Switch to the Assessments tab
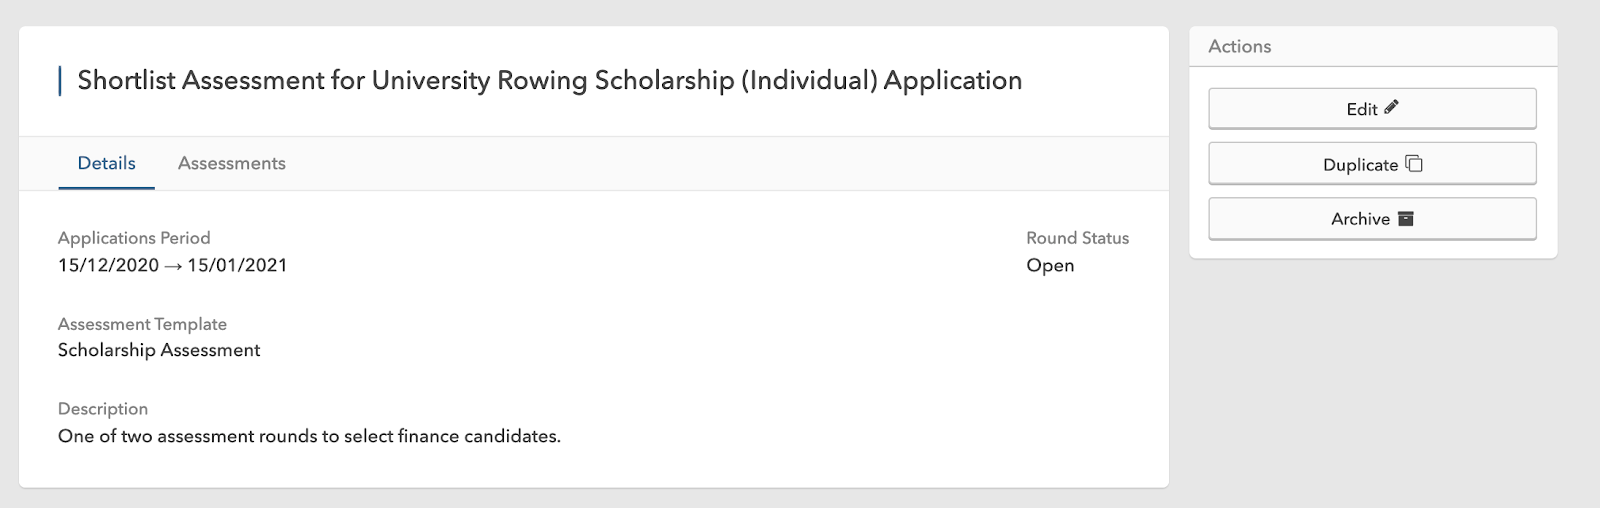 pos(231,163)
